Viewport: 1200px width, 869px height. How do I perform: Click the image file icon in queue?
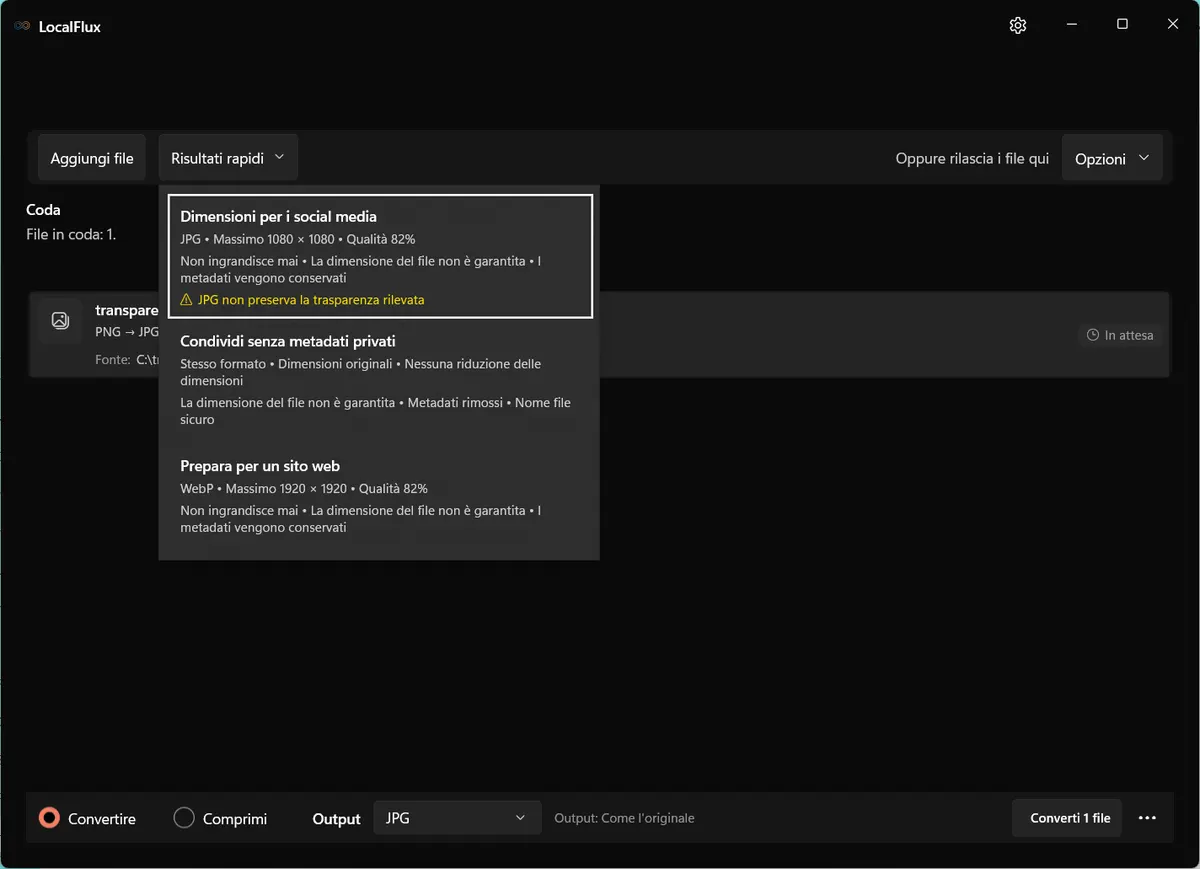(x=60, y=321)
